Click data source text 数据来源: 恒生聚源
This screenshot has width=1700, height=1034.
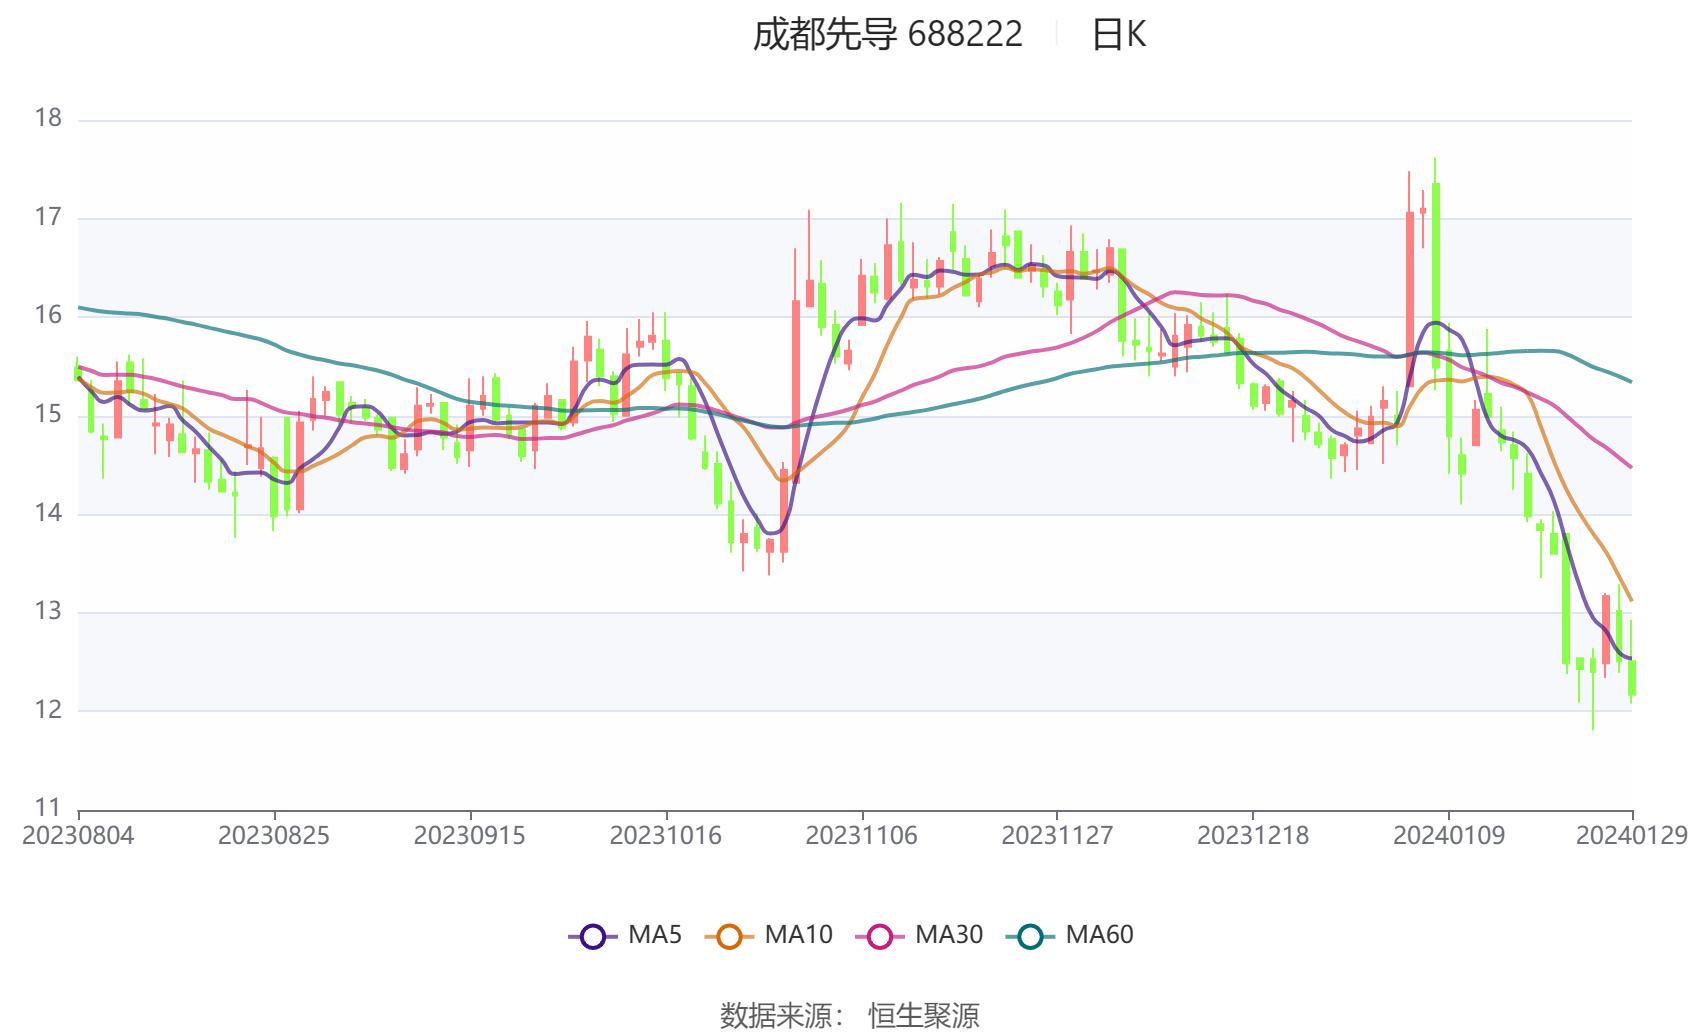pos(850,1016)
